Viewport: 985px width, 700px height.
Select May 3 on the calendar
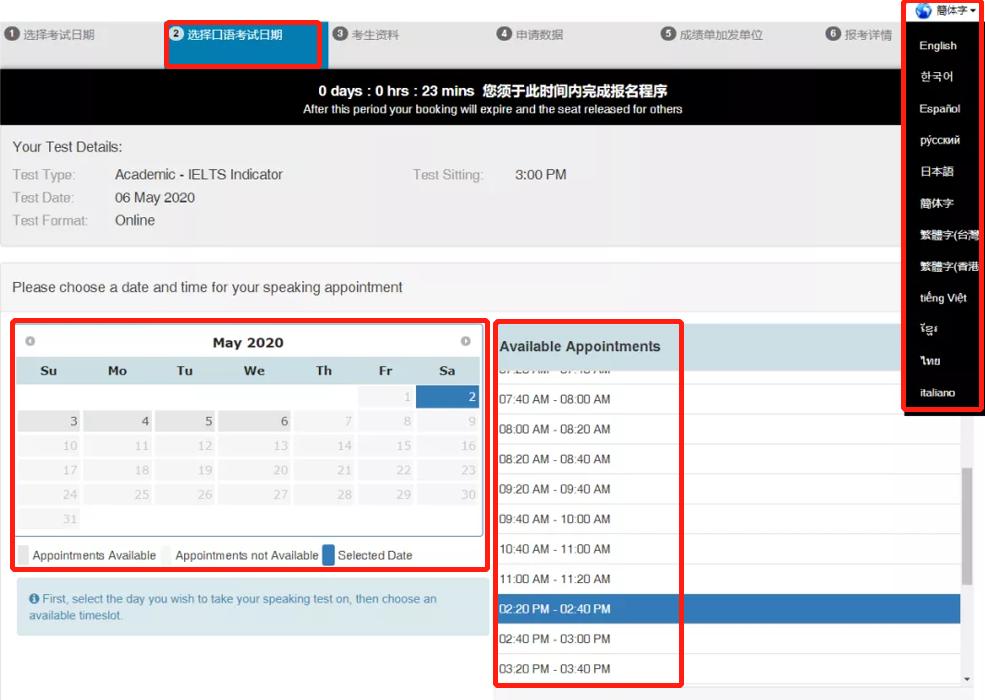[x=49, y=421]
